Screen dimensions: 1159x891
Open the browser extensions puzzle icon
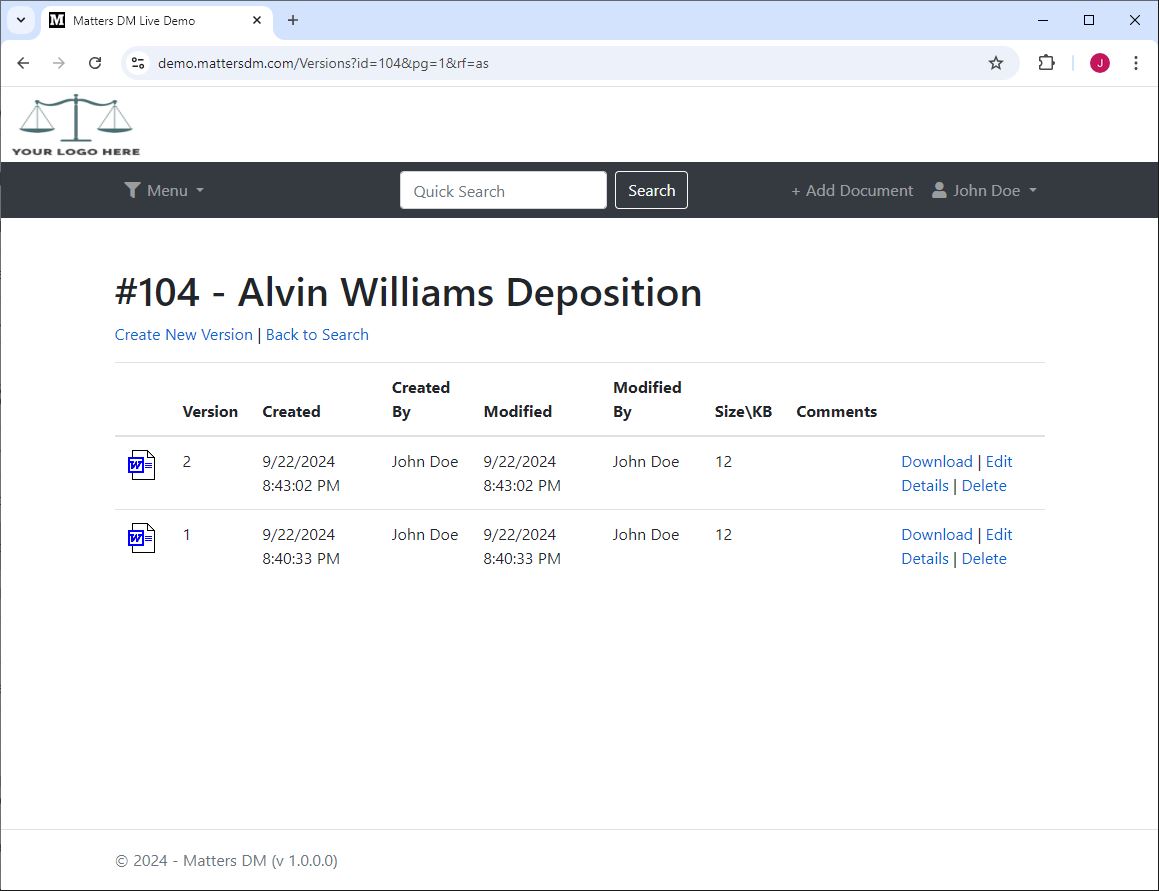1046,63
